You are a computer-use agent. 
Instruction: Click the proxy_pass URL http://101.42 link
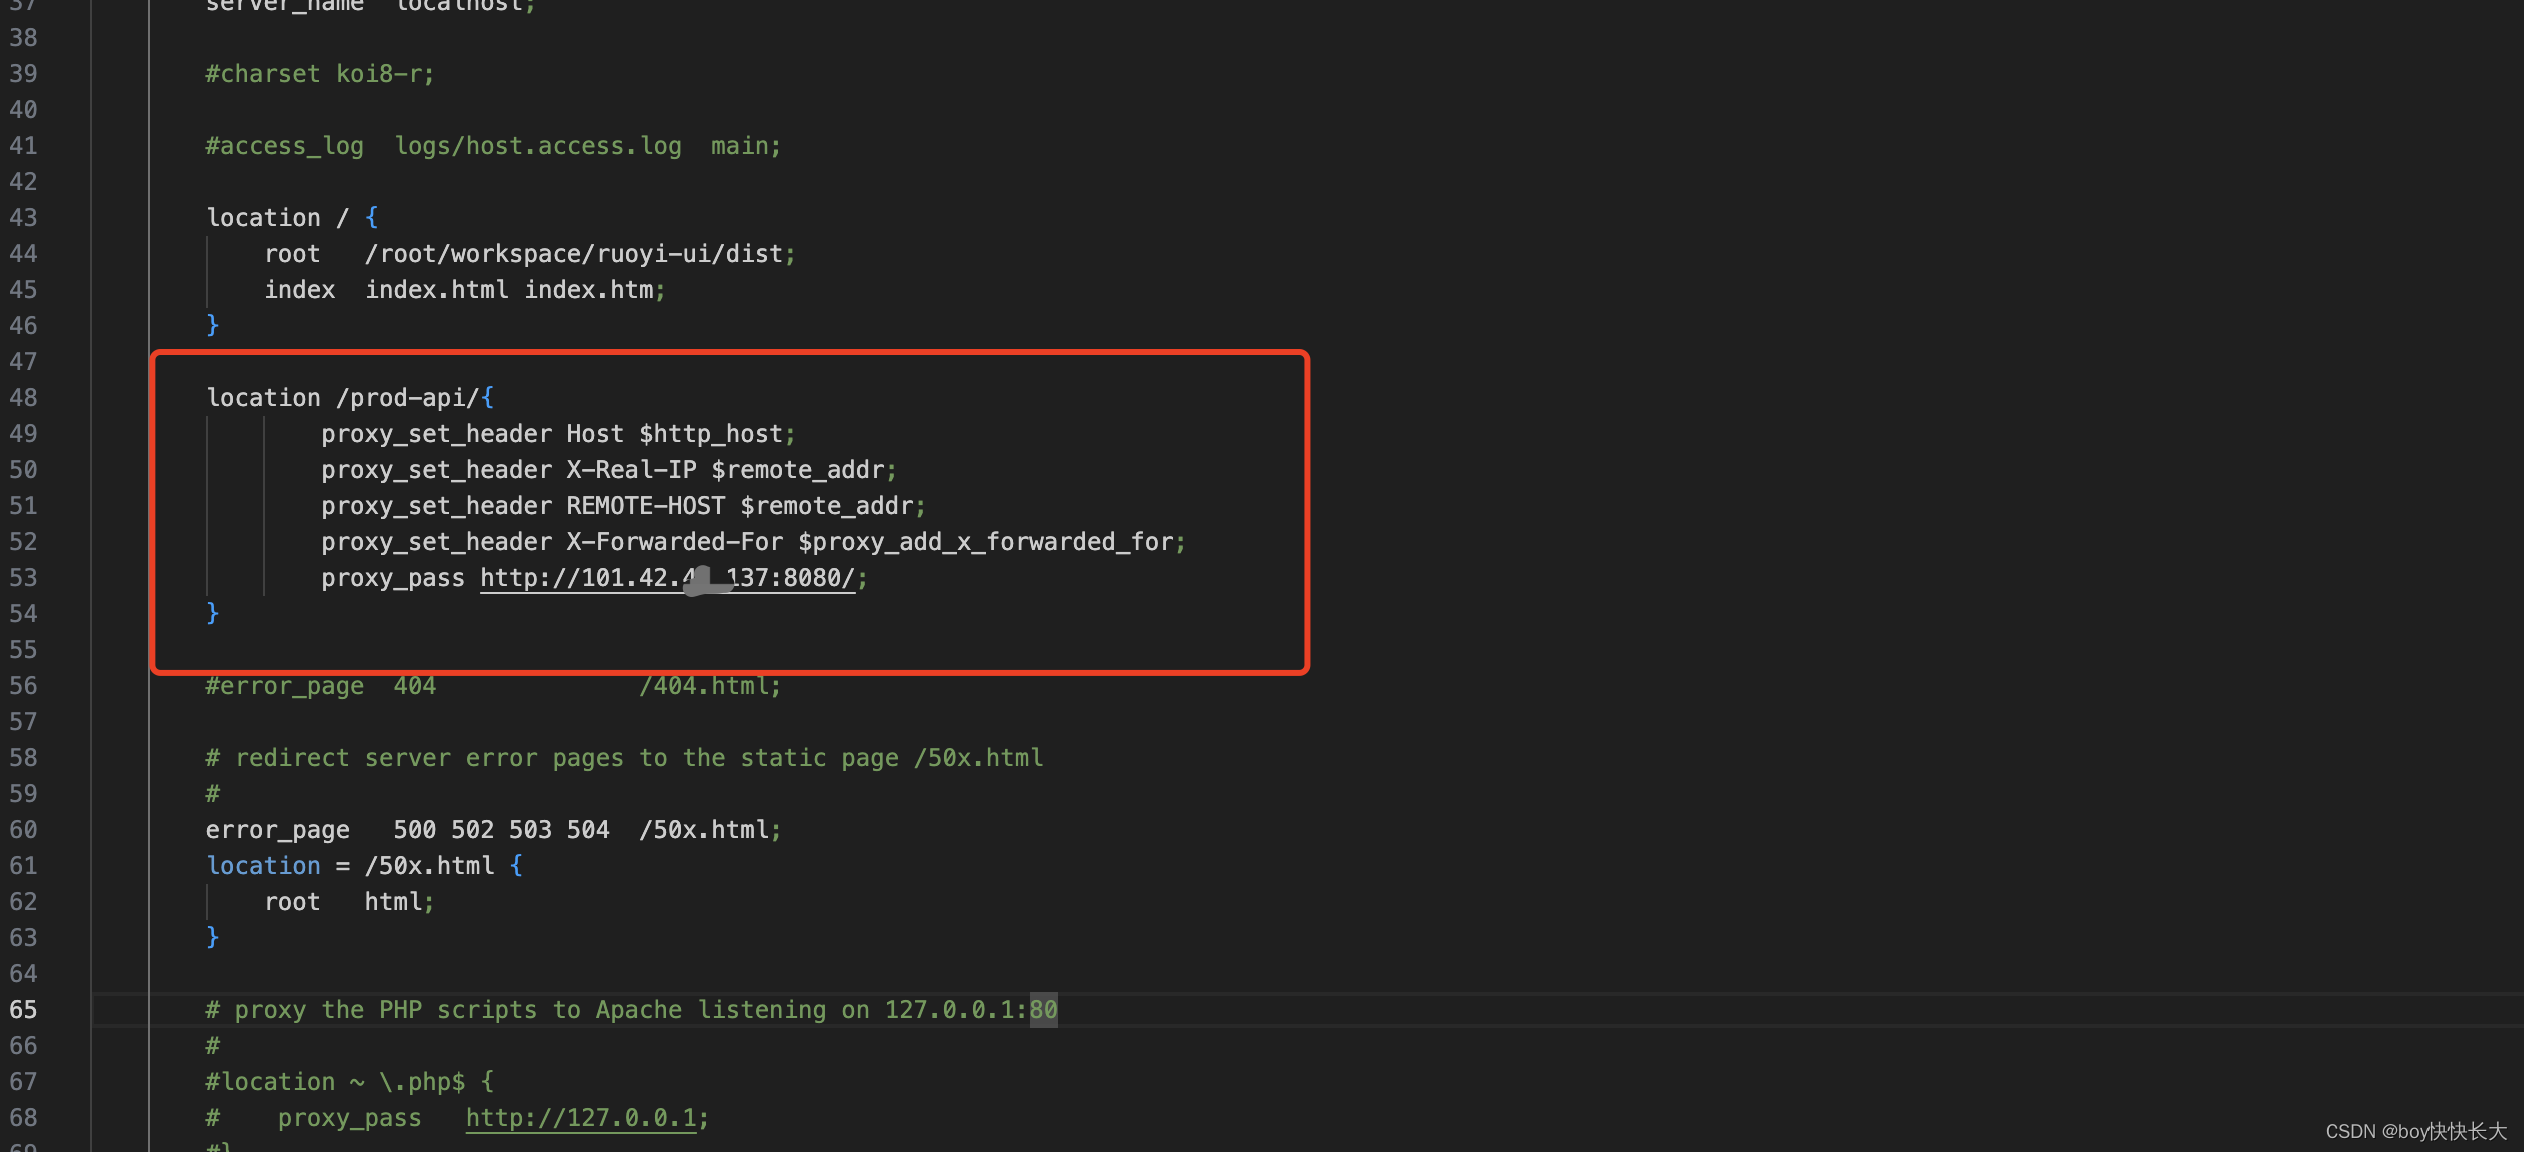(x=667, y=578)
